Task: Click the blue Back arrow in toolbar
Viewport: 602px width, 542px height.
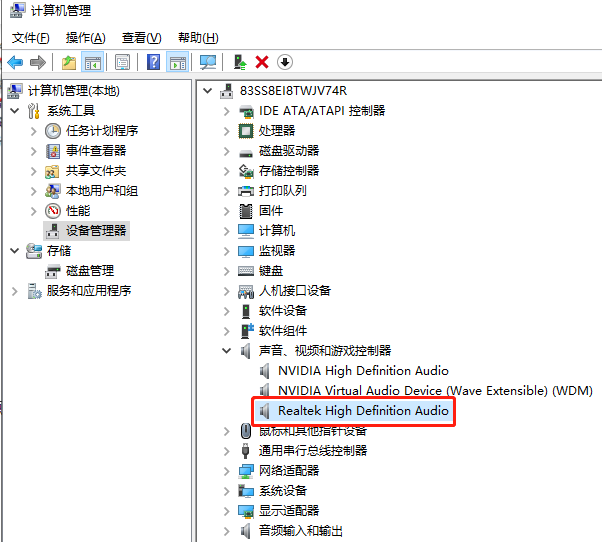Action: (x=15, y=62)
